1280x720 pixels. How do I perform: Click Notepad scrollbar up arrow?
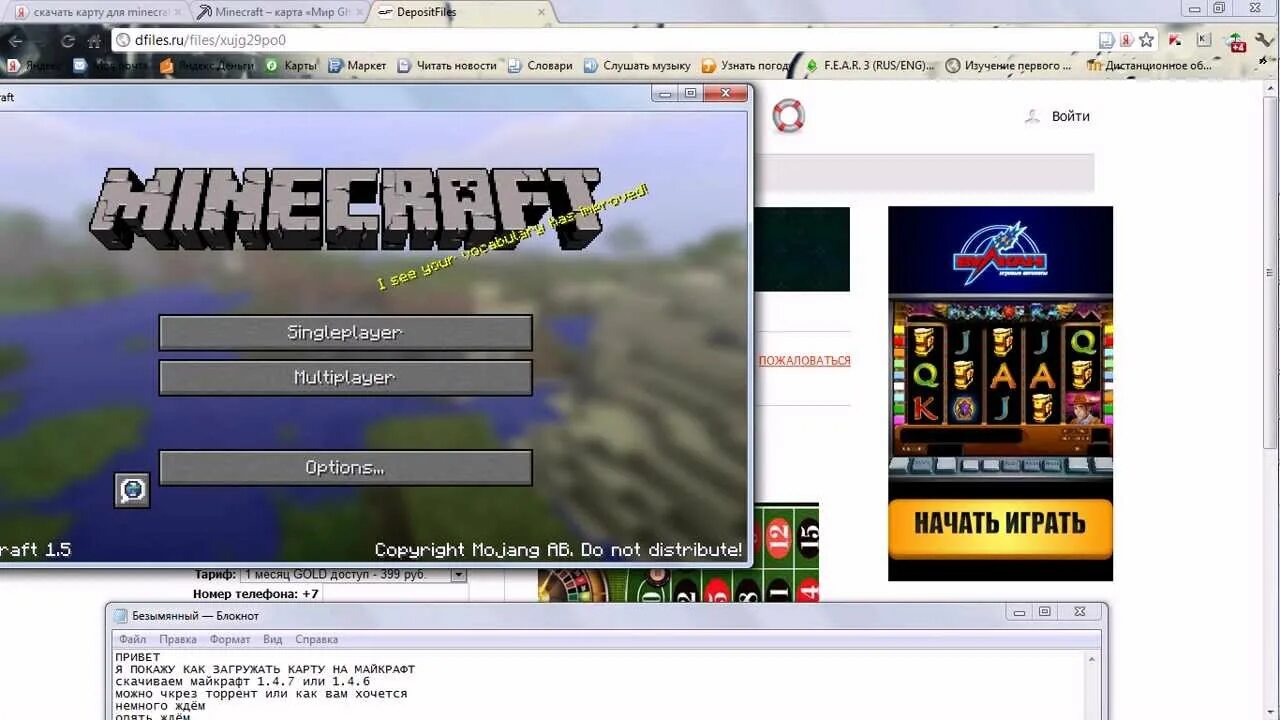point(1092,660)
